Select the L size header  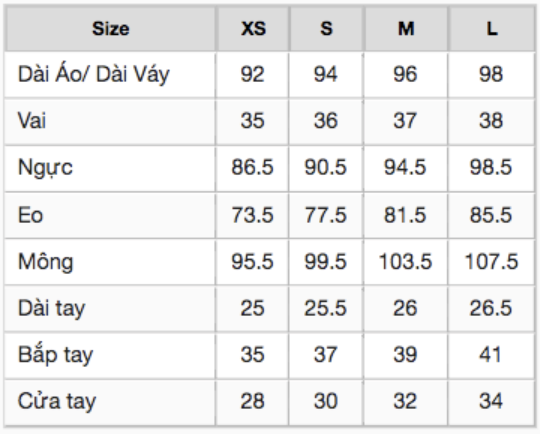[x=492, y=29]
